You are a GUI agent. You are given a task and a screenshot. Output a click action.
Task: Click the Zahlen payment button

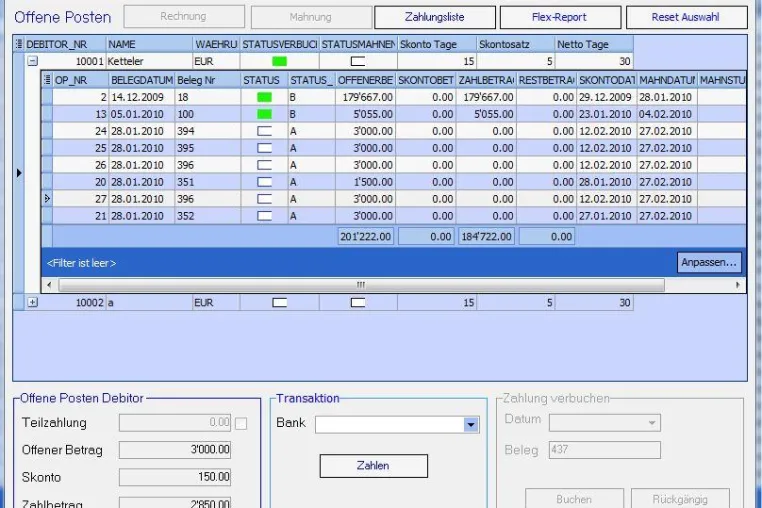coord(373,466)
